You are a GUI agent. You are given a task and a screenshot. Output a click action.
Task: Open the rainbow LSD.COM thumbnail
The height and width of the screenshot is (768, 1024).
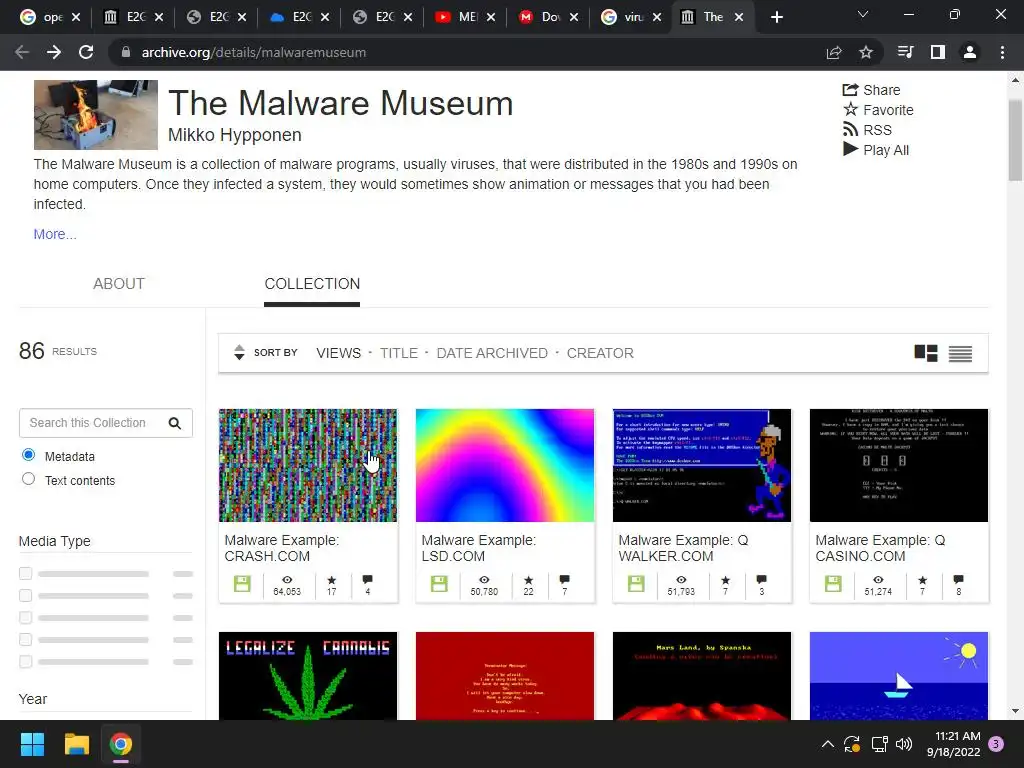(x=505, y=466)
